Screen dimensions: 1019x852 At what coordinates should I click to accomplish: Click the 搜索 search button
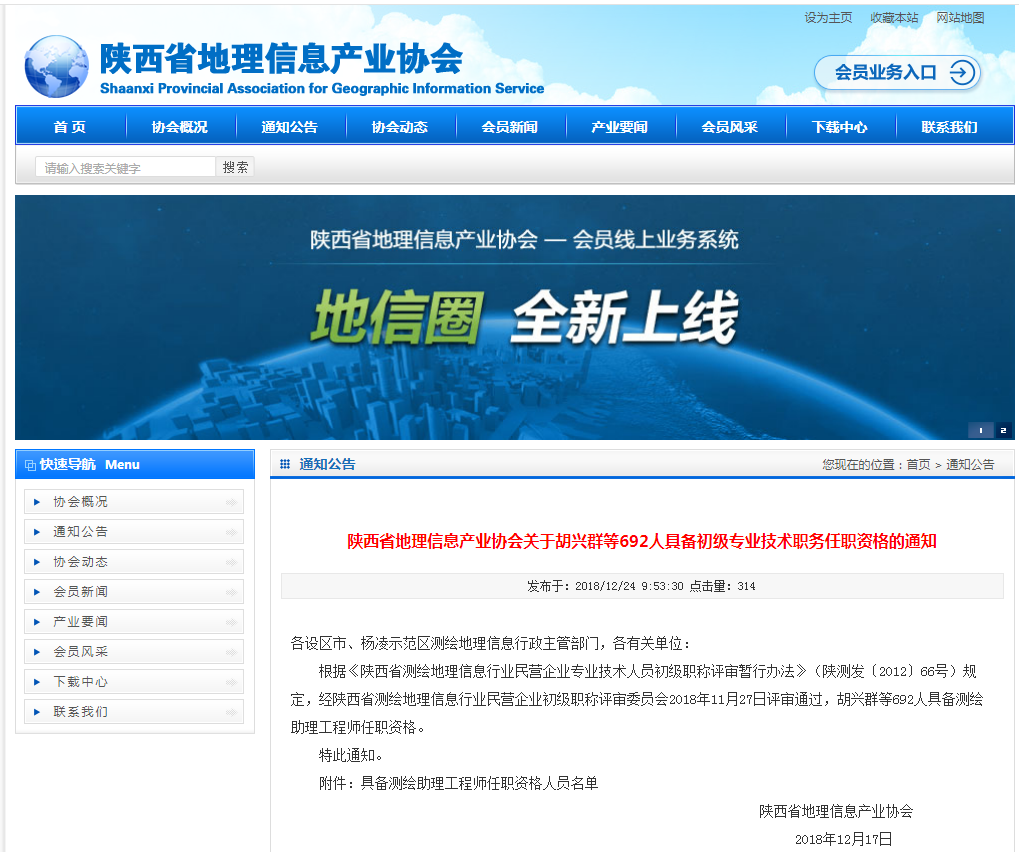(235, 167)
